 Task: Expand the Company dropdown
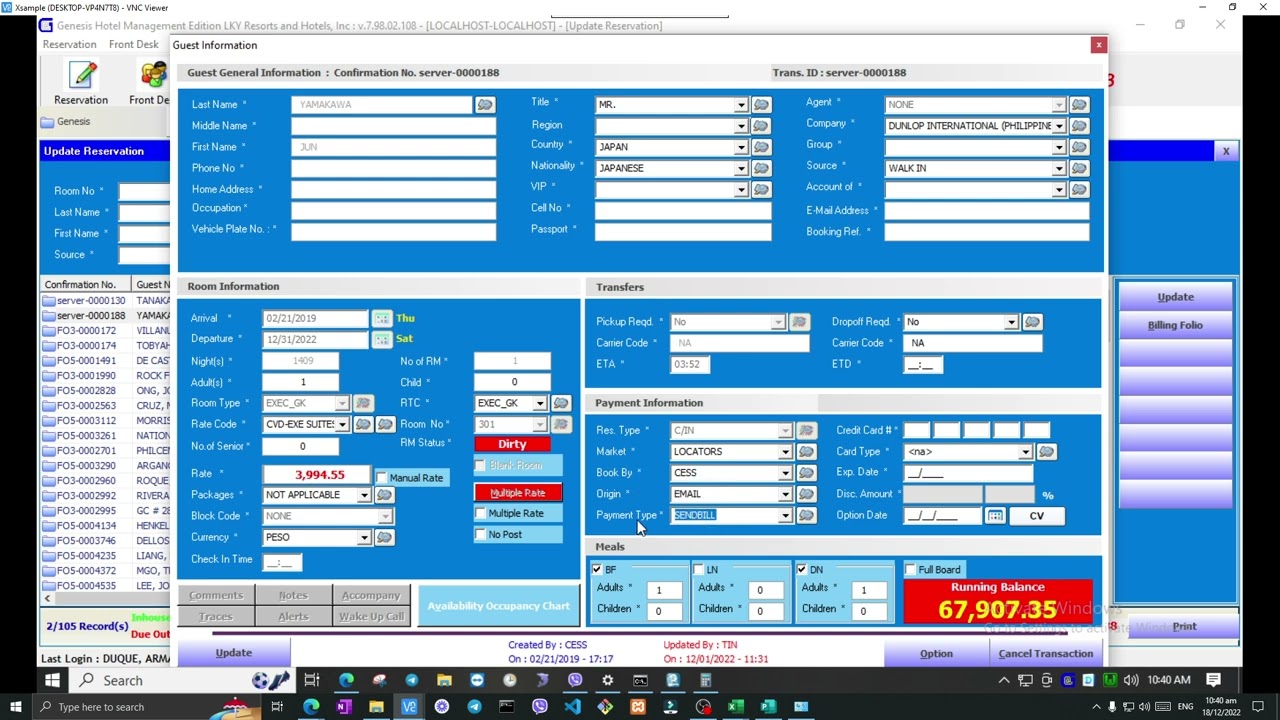click(1059, 126)
